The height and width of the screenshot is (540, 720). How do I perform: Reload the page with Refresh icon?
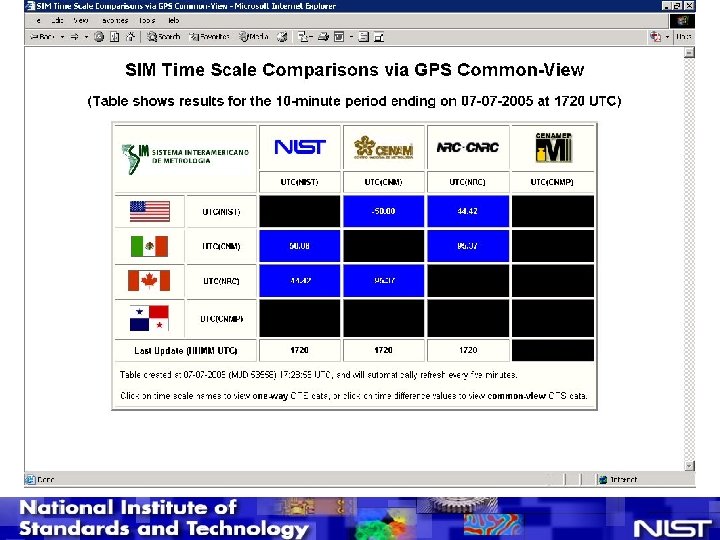tap(115, 37)
